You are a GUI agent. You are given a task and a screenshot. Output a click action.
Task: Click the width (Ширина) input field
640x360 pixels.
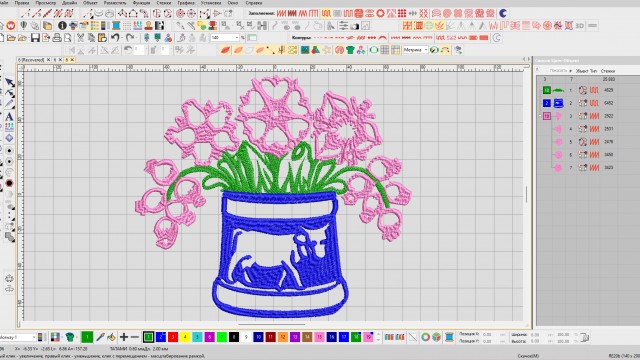coord(538,334)
